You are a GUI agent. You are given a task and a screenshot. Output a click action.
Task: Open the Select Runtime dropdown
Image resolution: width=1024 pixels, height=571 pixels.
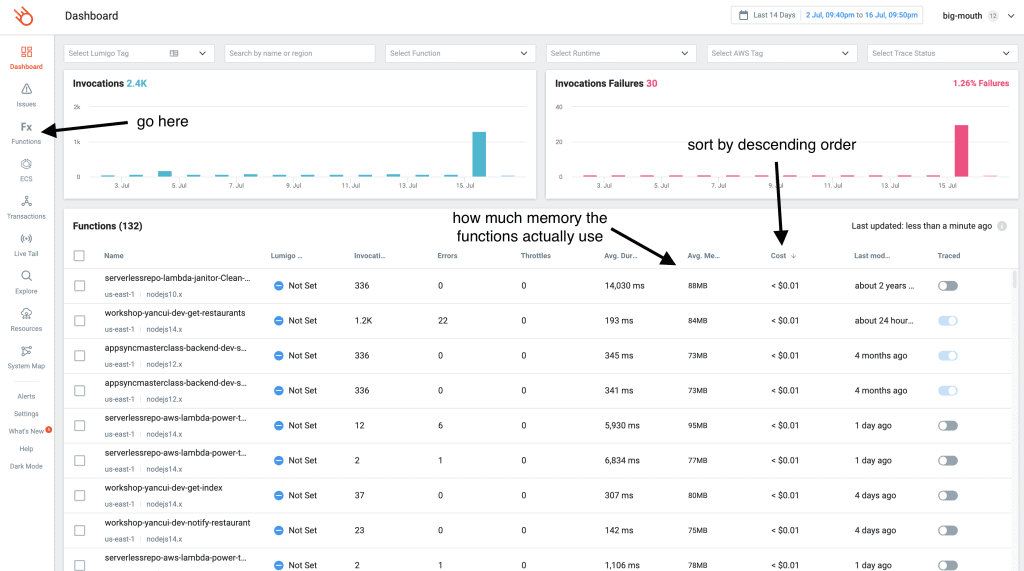[x=618, y=53]
